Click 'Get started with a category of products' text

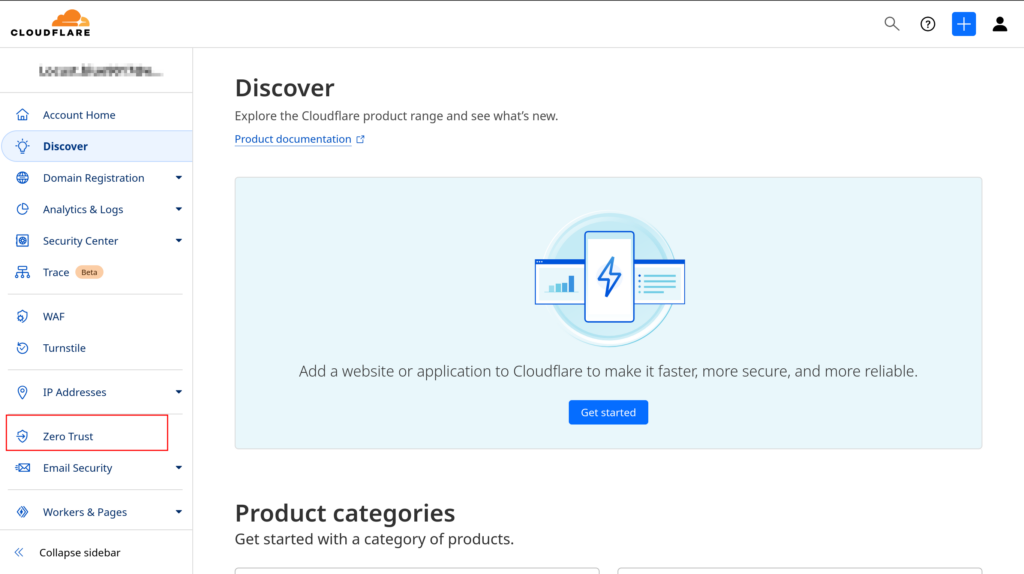pyautogui.click(x=374, y=539)
